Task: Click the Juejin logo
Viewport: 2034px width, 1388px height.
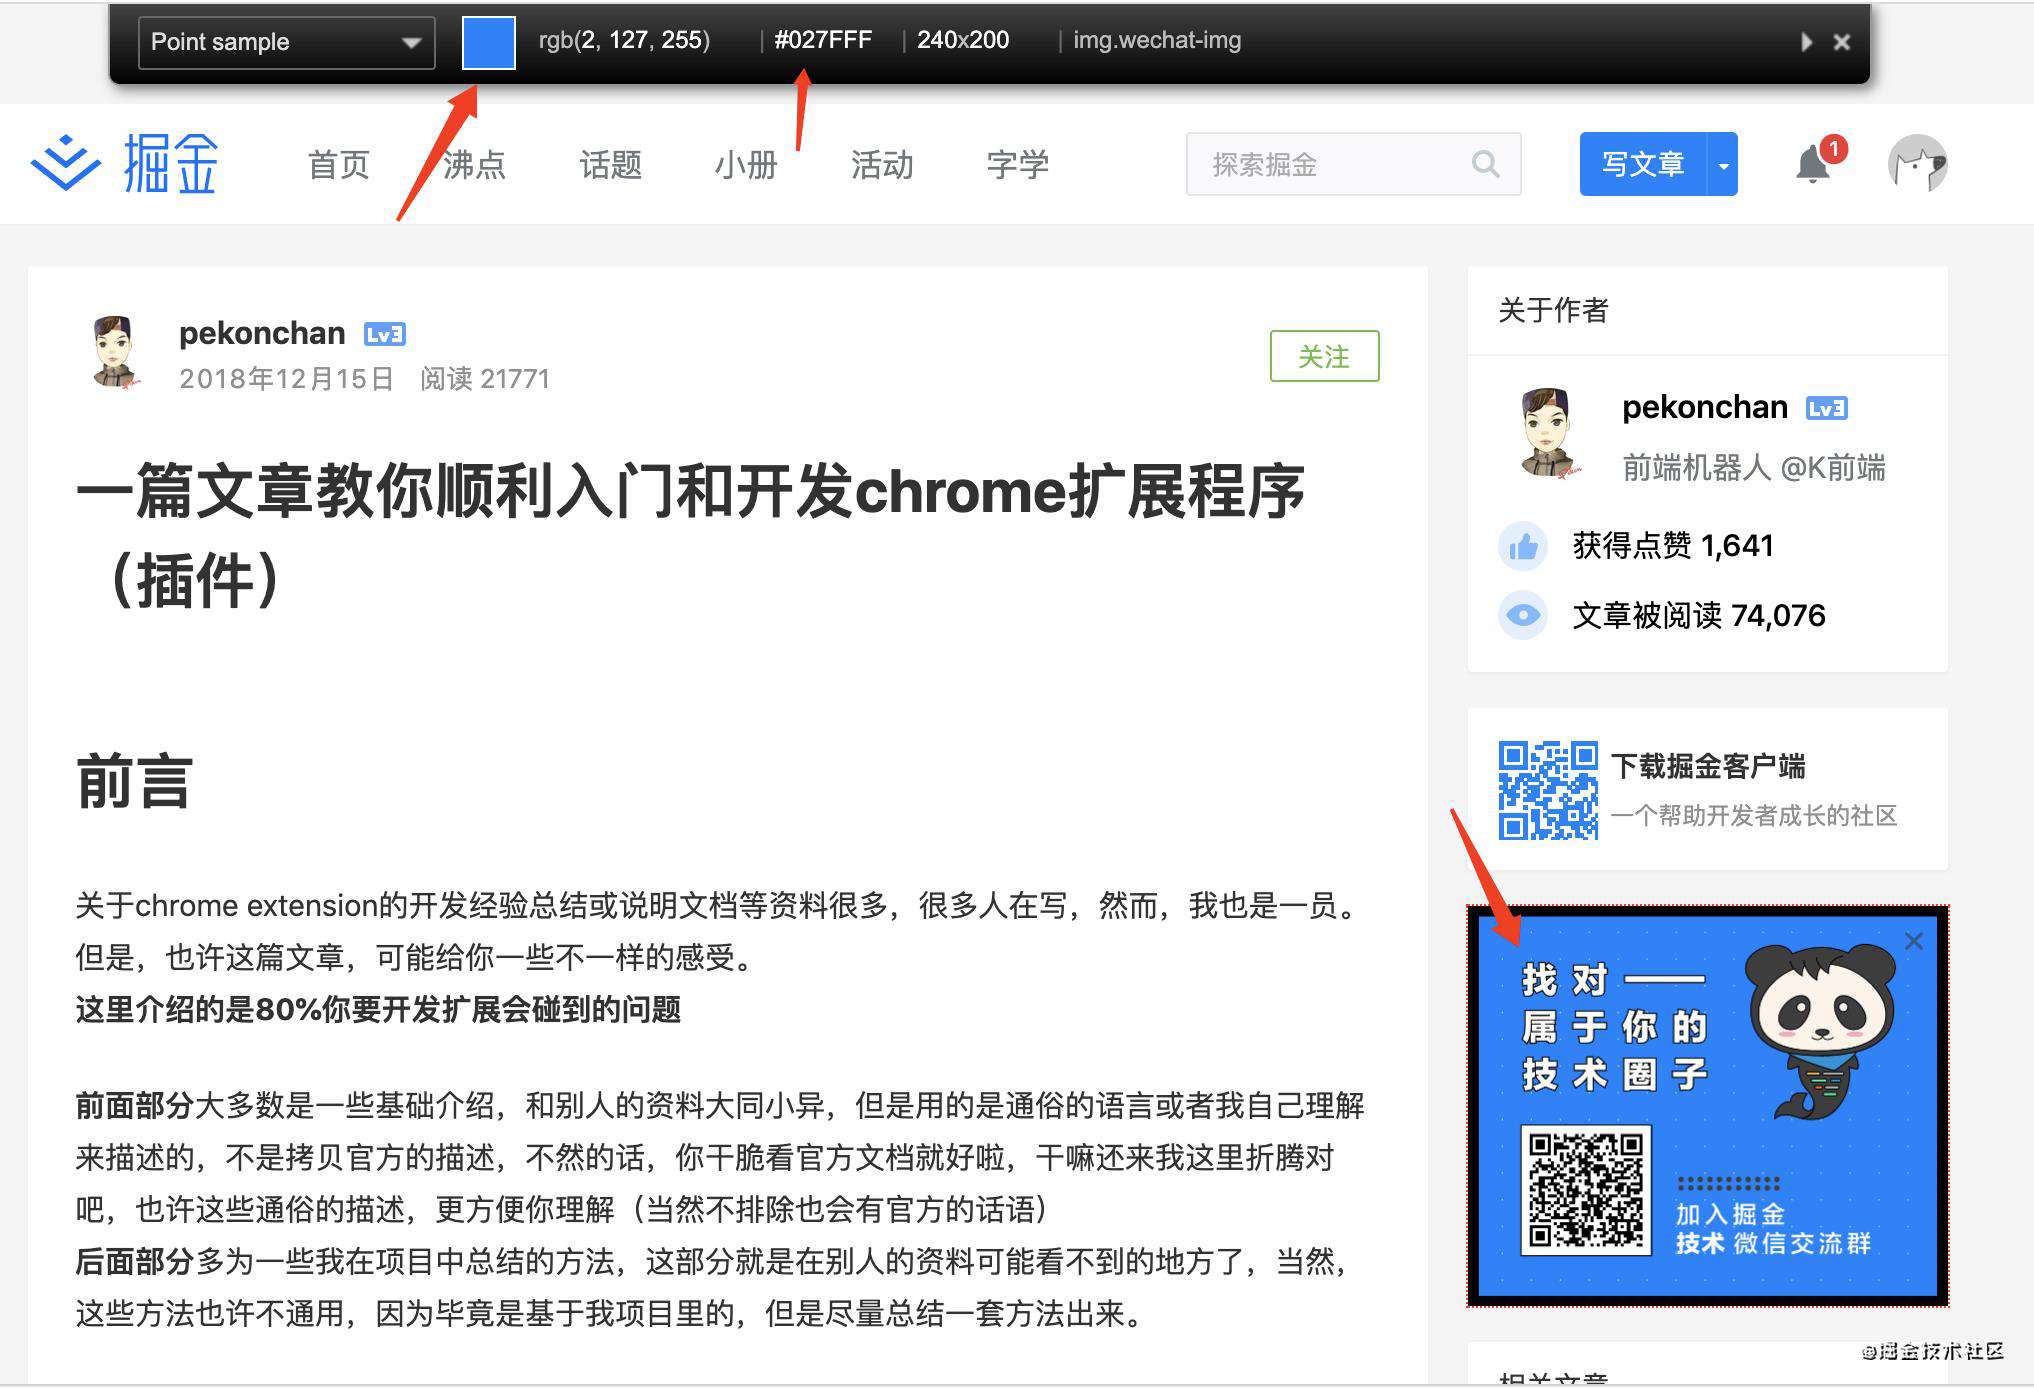Action: point(125,164)
